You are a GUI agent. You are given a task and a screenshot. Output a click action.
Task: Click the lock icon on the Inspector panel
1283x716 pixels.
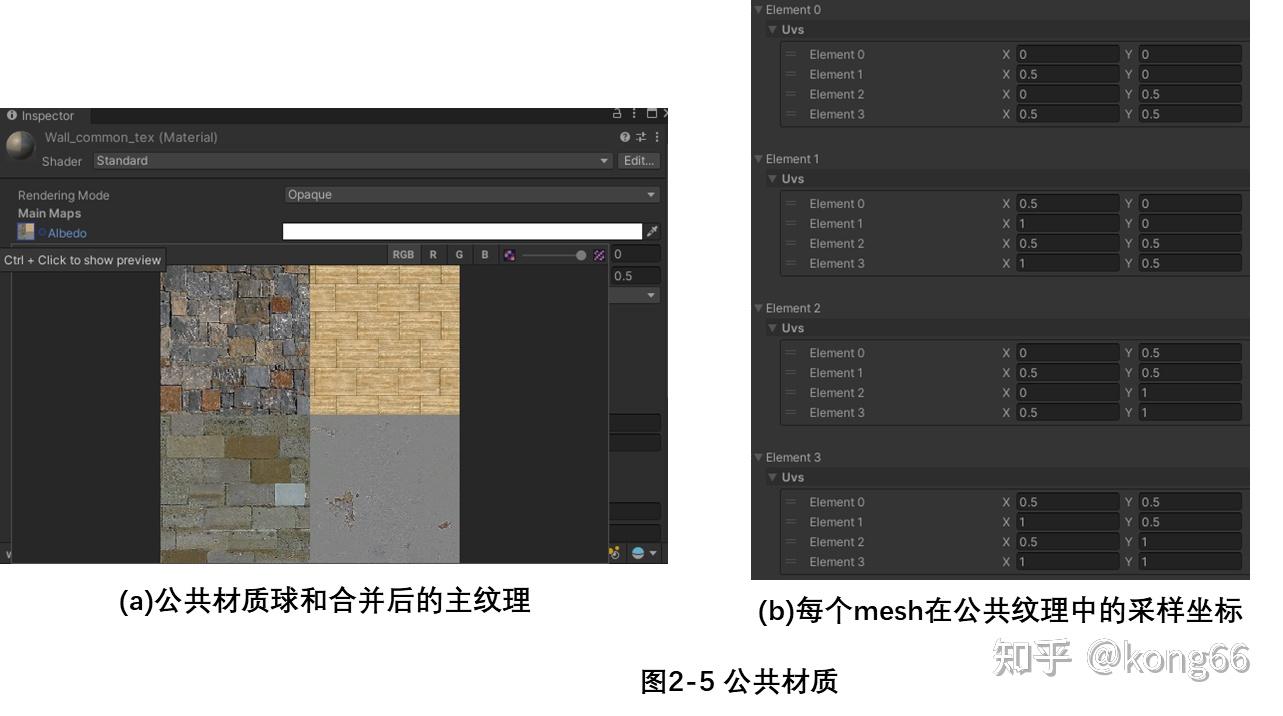coord(618,114)
